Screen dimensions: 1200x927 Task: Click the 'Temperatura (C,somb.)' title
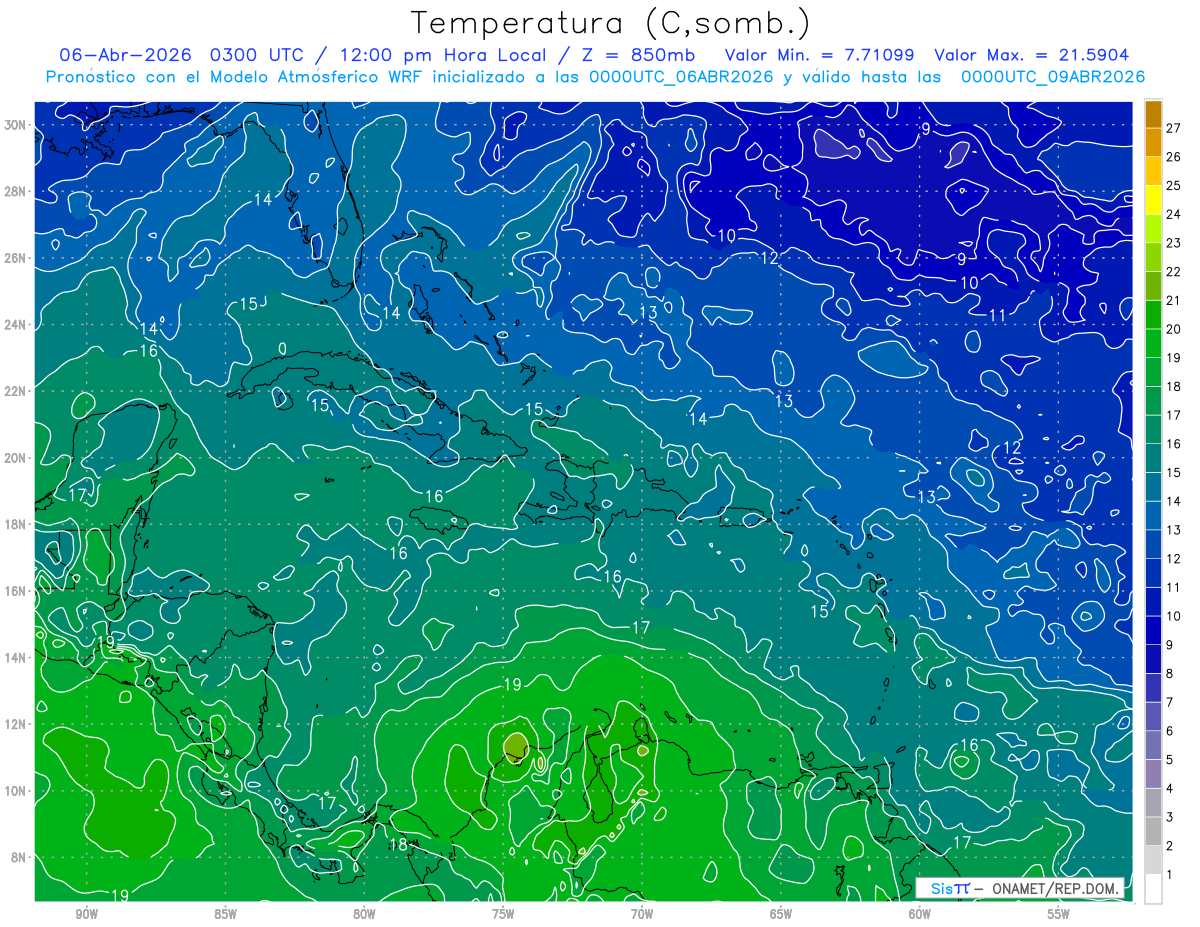(x=611, y=23)
